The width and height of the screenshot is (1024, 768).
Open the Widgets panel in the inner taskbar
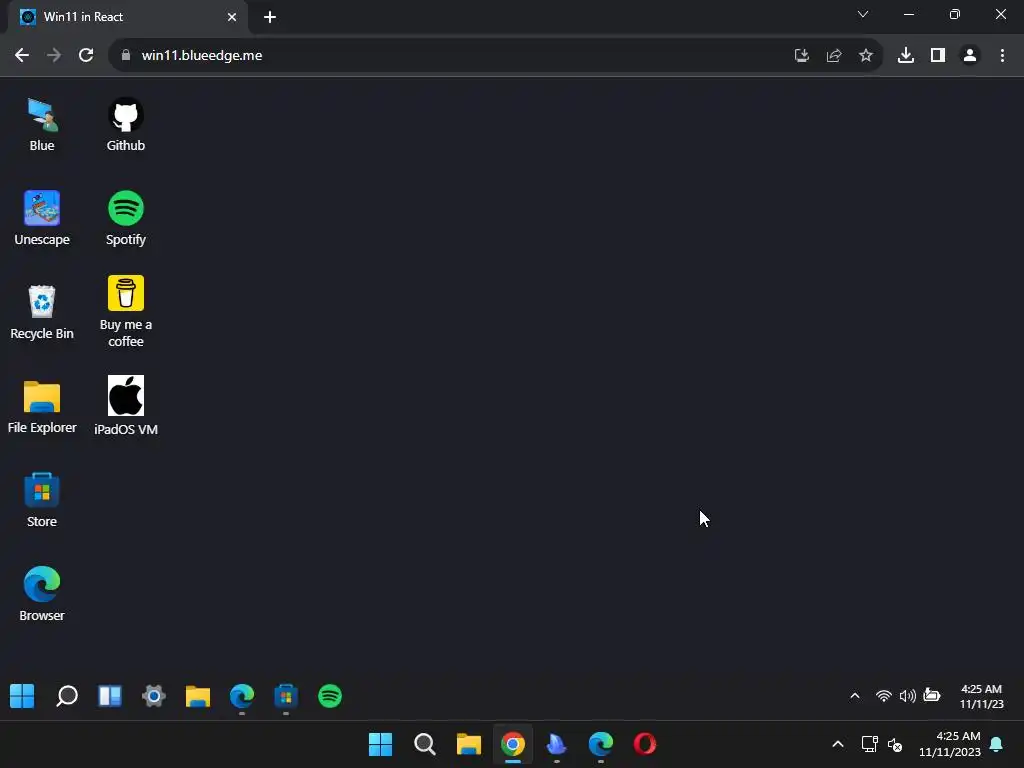tap(110, 696)
